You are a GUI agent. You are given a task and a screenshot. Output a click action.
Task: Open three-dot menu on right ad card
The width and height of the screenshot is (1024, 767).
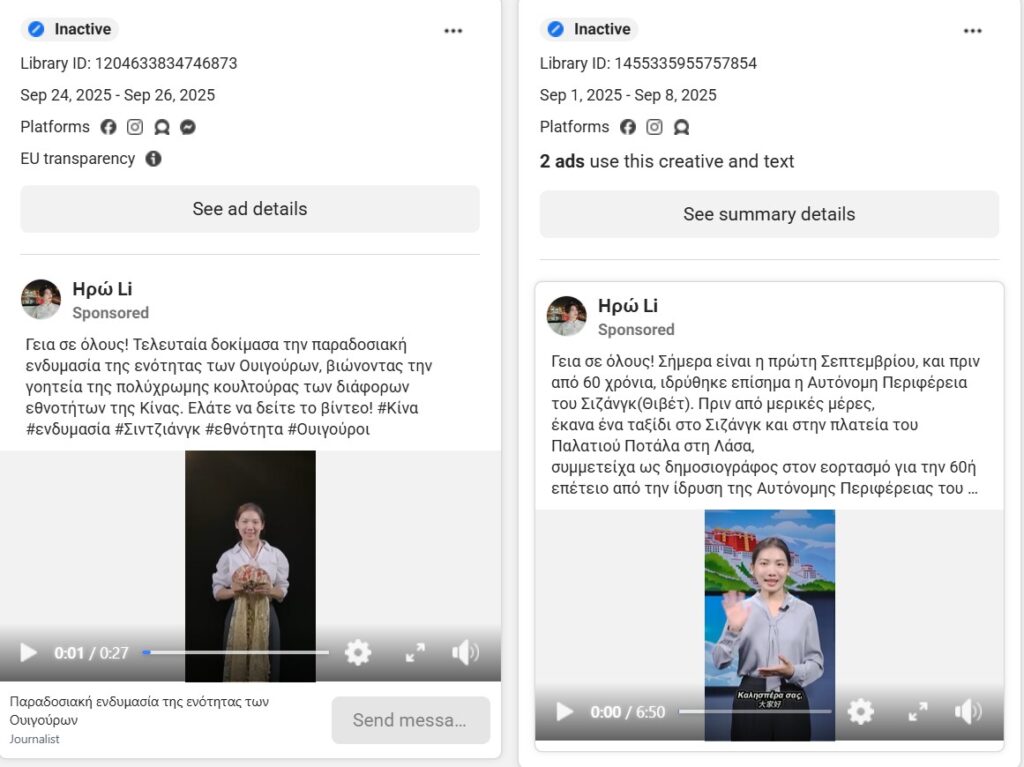point(972,31)
